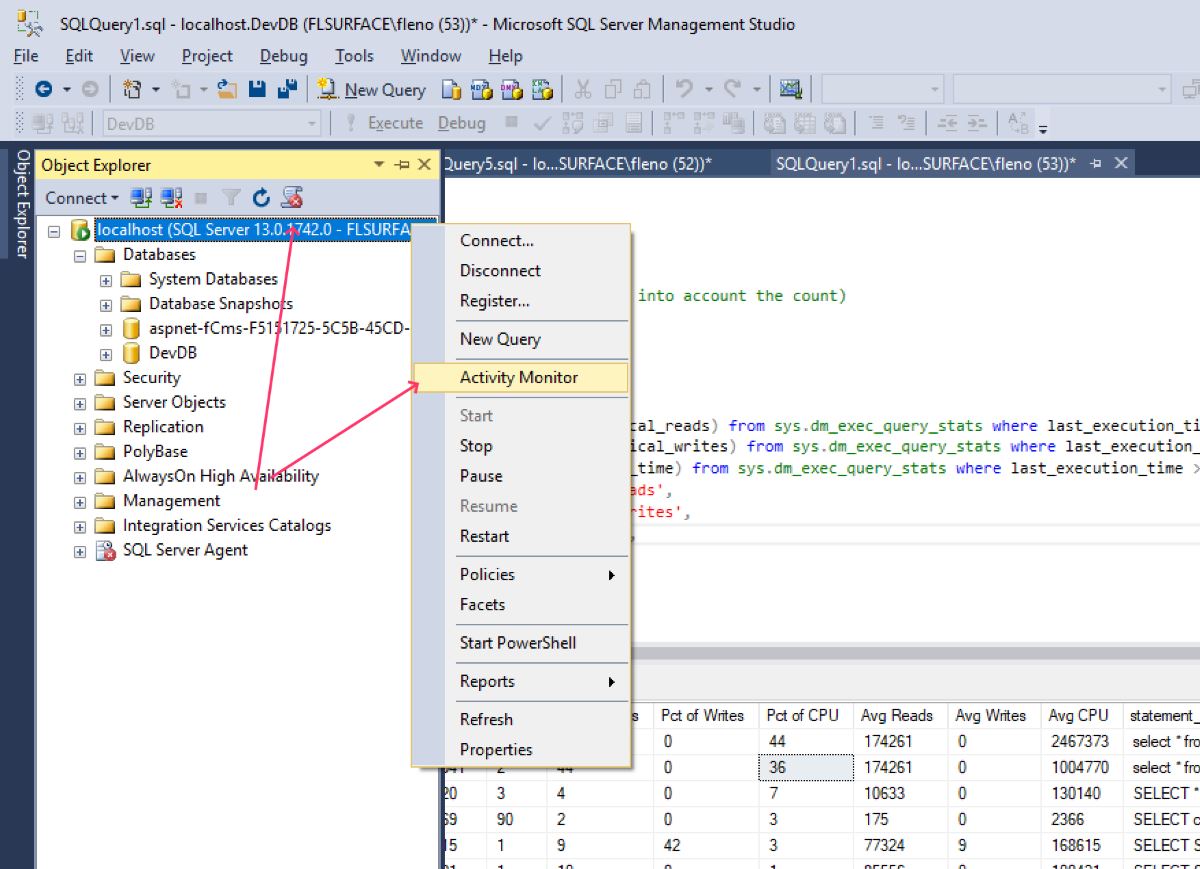Screen dimensions: 1200x869
Task: Select the PolyBase tree folder
Action: (x=155, y=452)
